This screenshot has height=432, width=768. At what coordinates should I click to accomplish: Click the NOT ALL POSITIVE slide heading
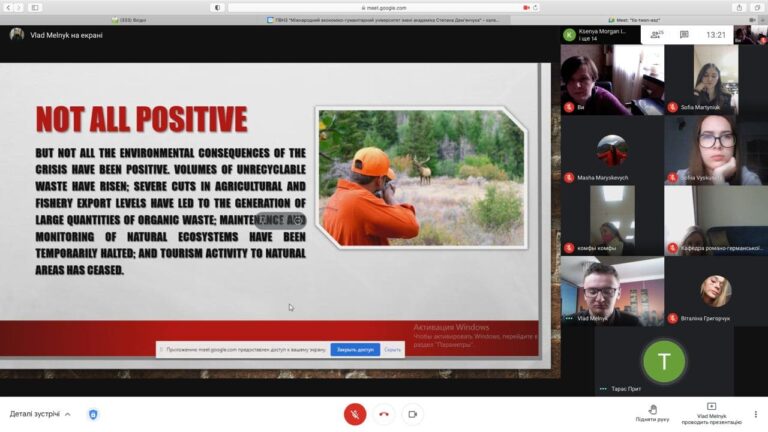coord(142,119)
